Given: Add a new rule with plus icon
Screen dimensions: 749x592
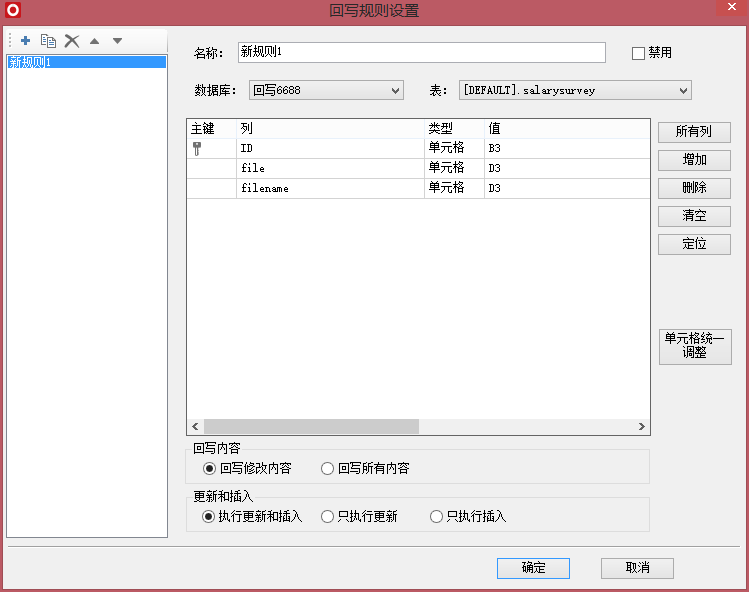Looking at the screenshot, I should coord(25,41).
